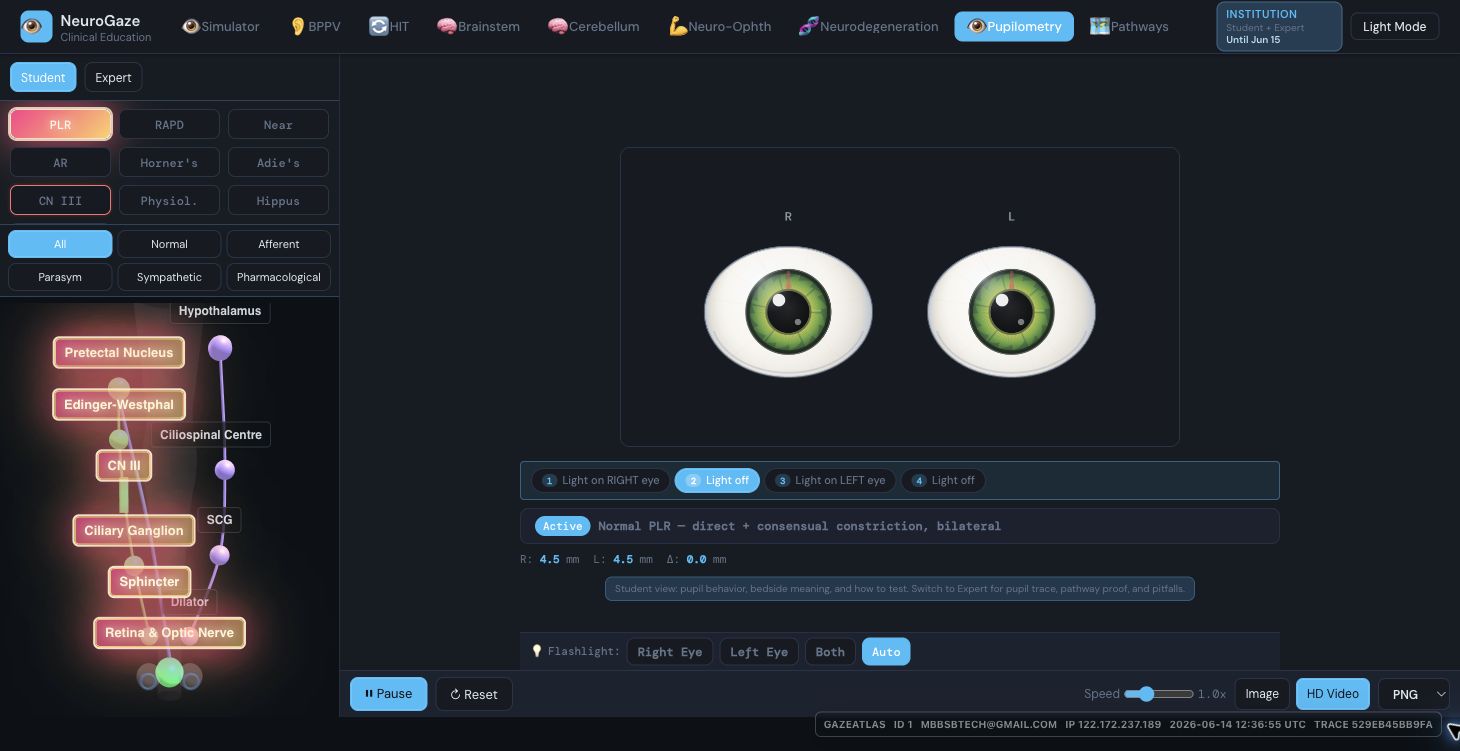1460x751 pixels.
Task: Select Expert view mode
Action: (x=113, y=77)
